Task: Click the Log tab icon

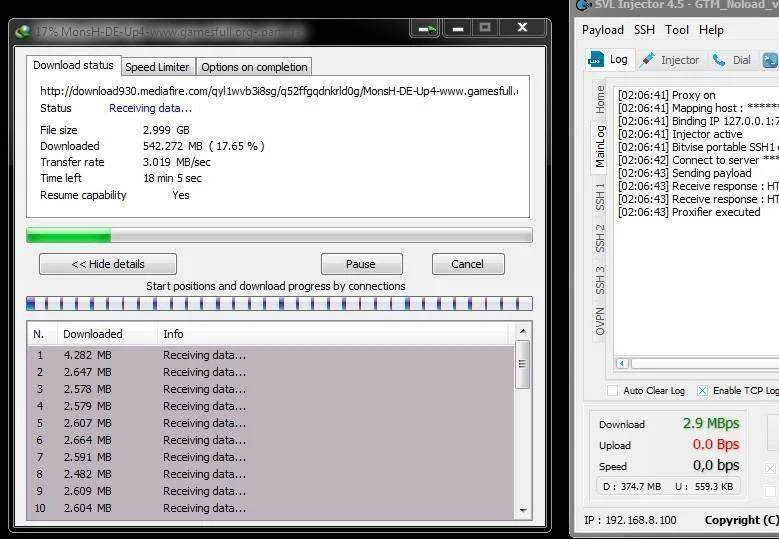Action: pyautogui.click(x=596, y=59)
